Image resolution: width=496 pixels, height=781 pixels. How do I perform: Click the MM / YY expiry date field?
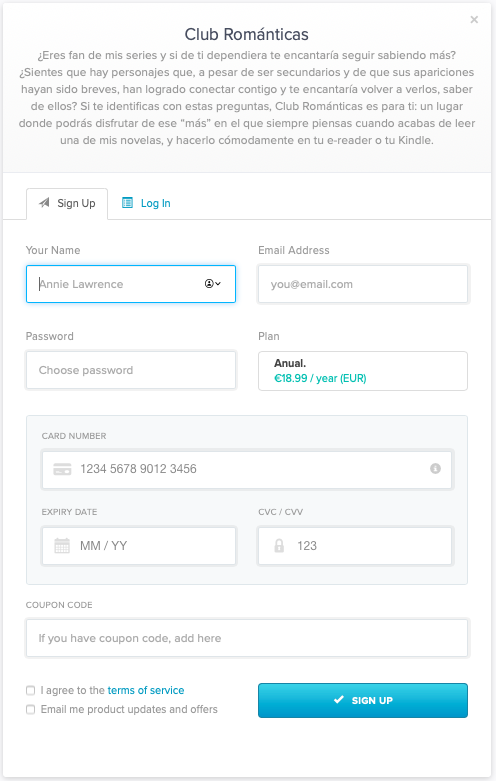[x=139, y=546]
